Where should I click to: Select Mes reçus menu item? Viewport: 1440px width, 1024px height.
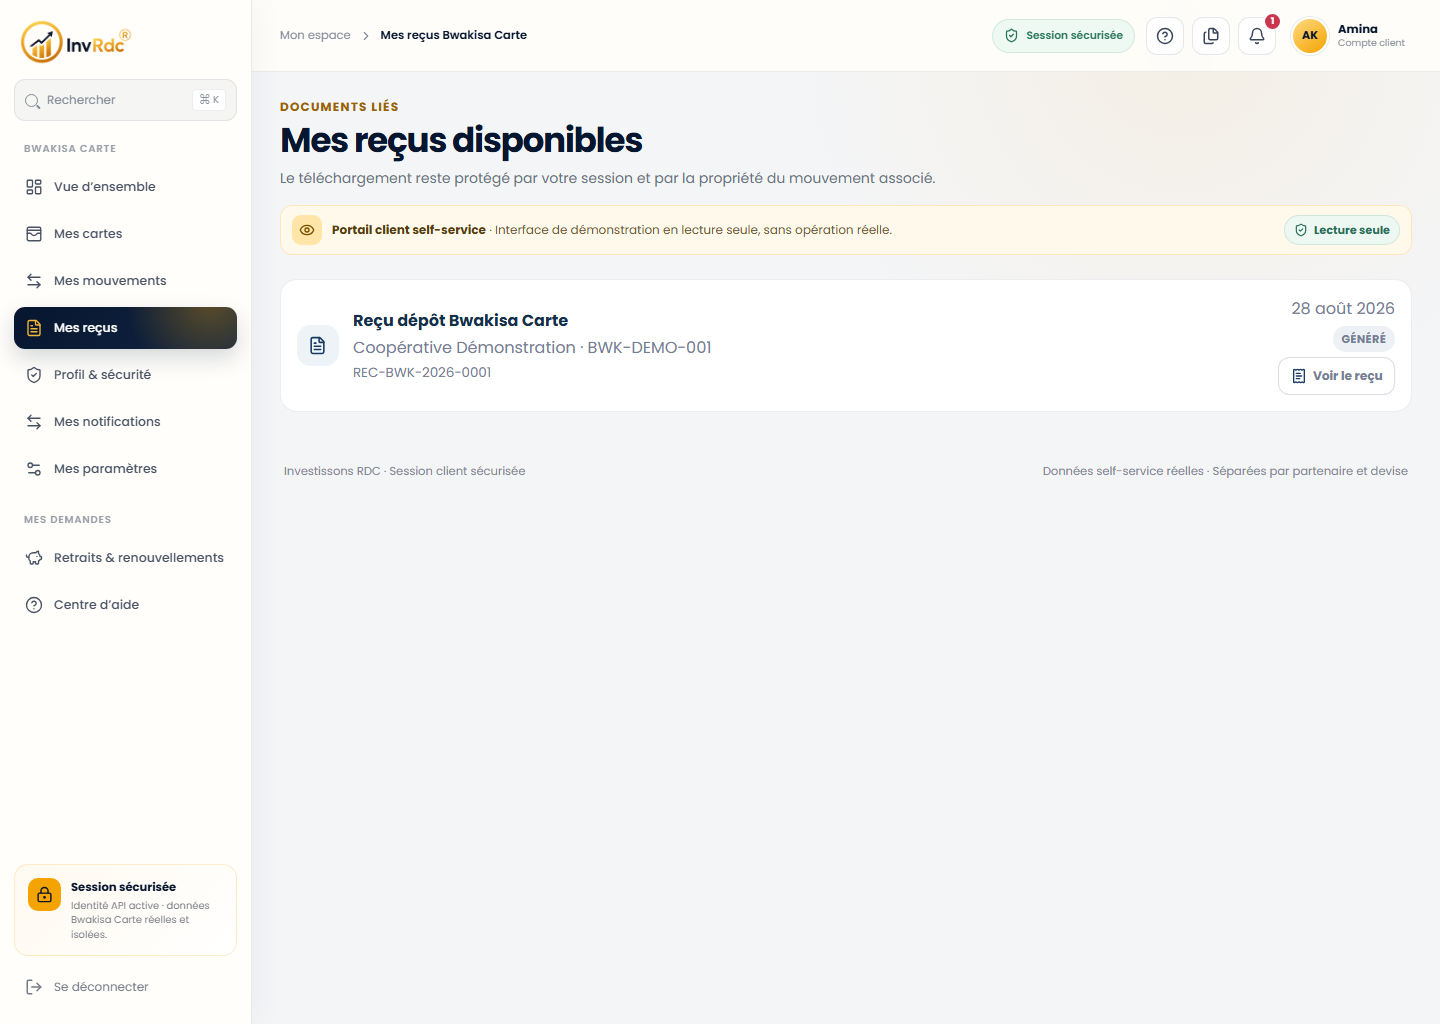pos(125,328)
